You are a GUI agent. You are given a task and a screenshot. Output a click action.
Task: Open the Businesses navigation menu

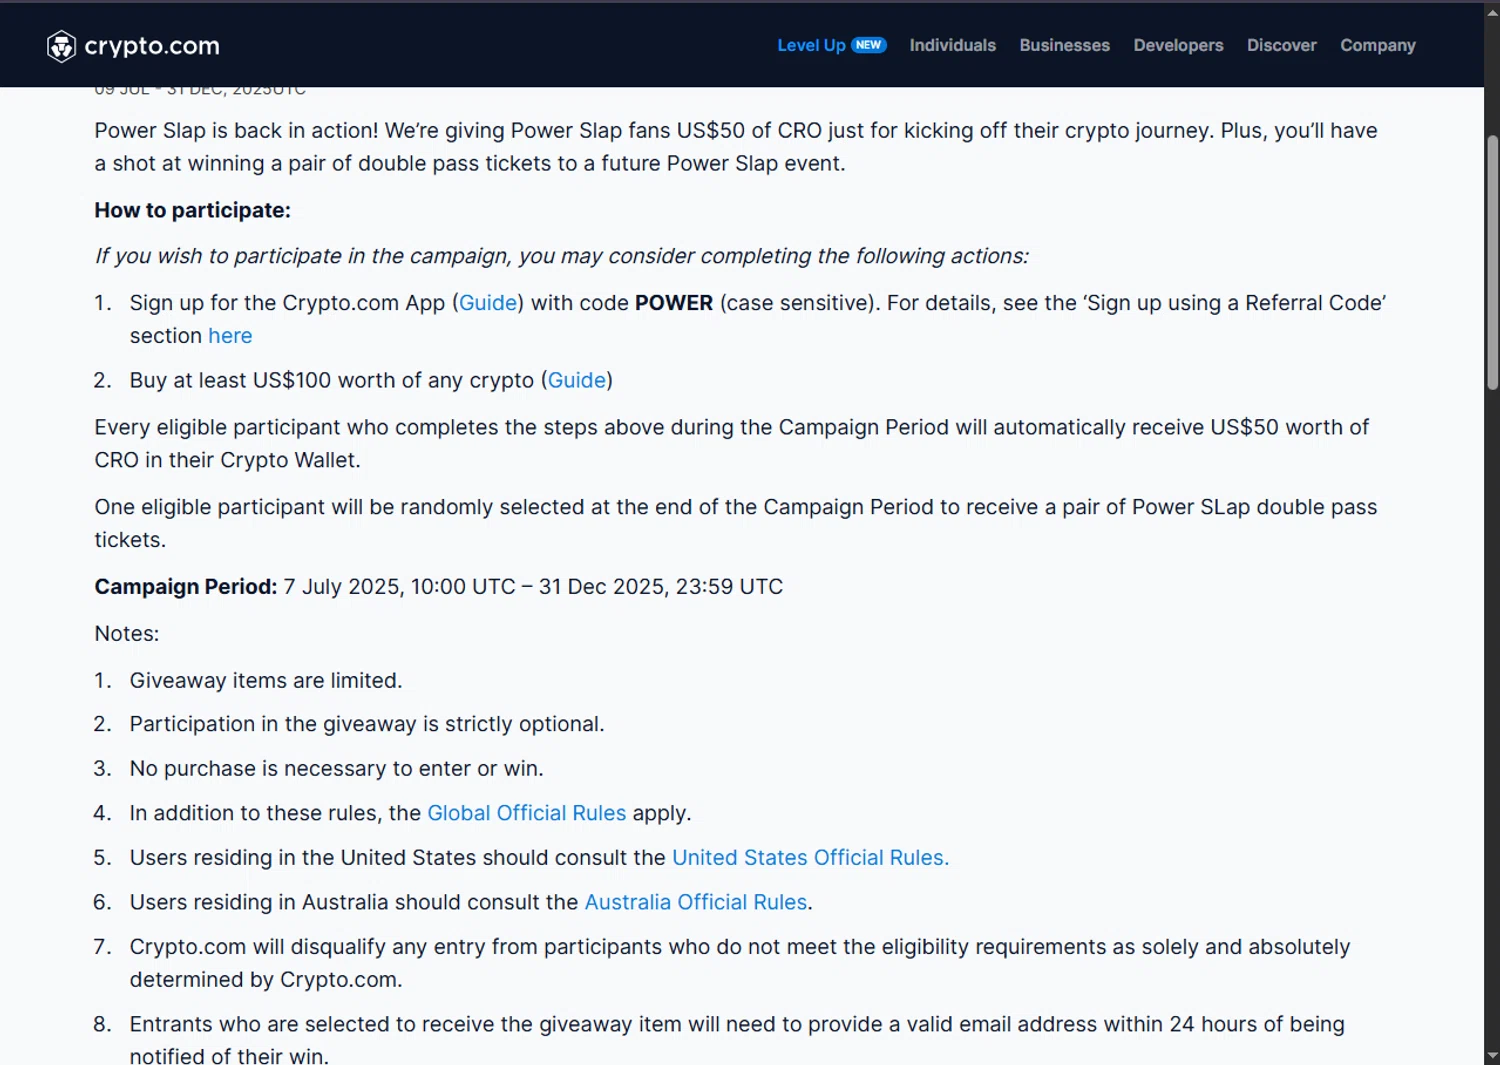tap(1064, 45)
